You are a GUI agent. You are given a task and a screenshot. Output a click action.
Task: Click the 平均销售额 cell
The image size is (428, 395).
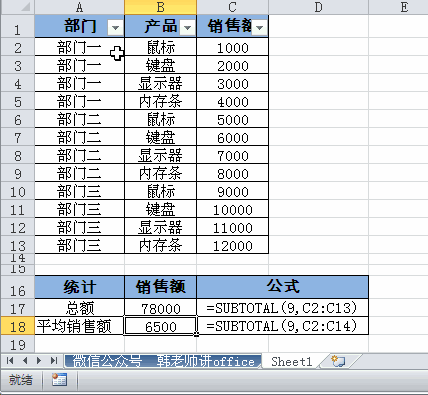pos(79,325)
